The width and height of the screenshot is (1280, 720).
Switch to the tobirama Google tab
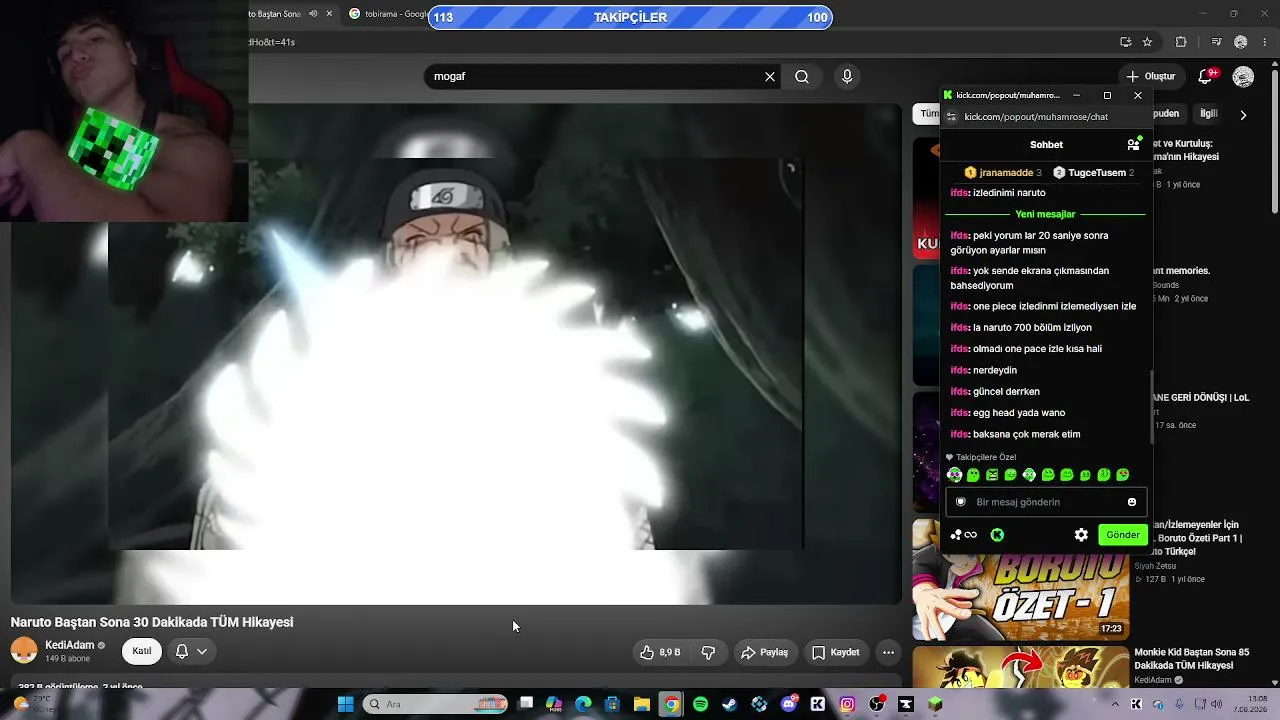pyautogui.click(x=388, y=14)
